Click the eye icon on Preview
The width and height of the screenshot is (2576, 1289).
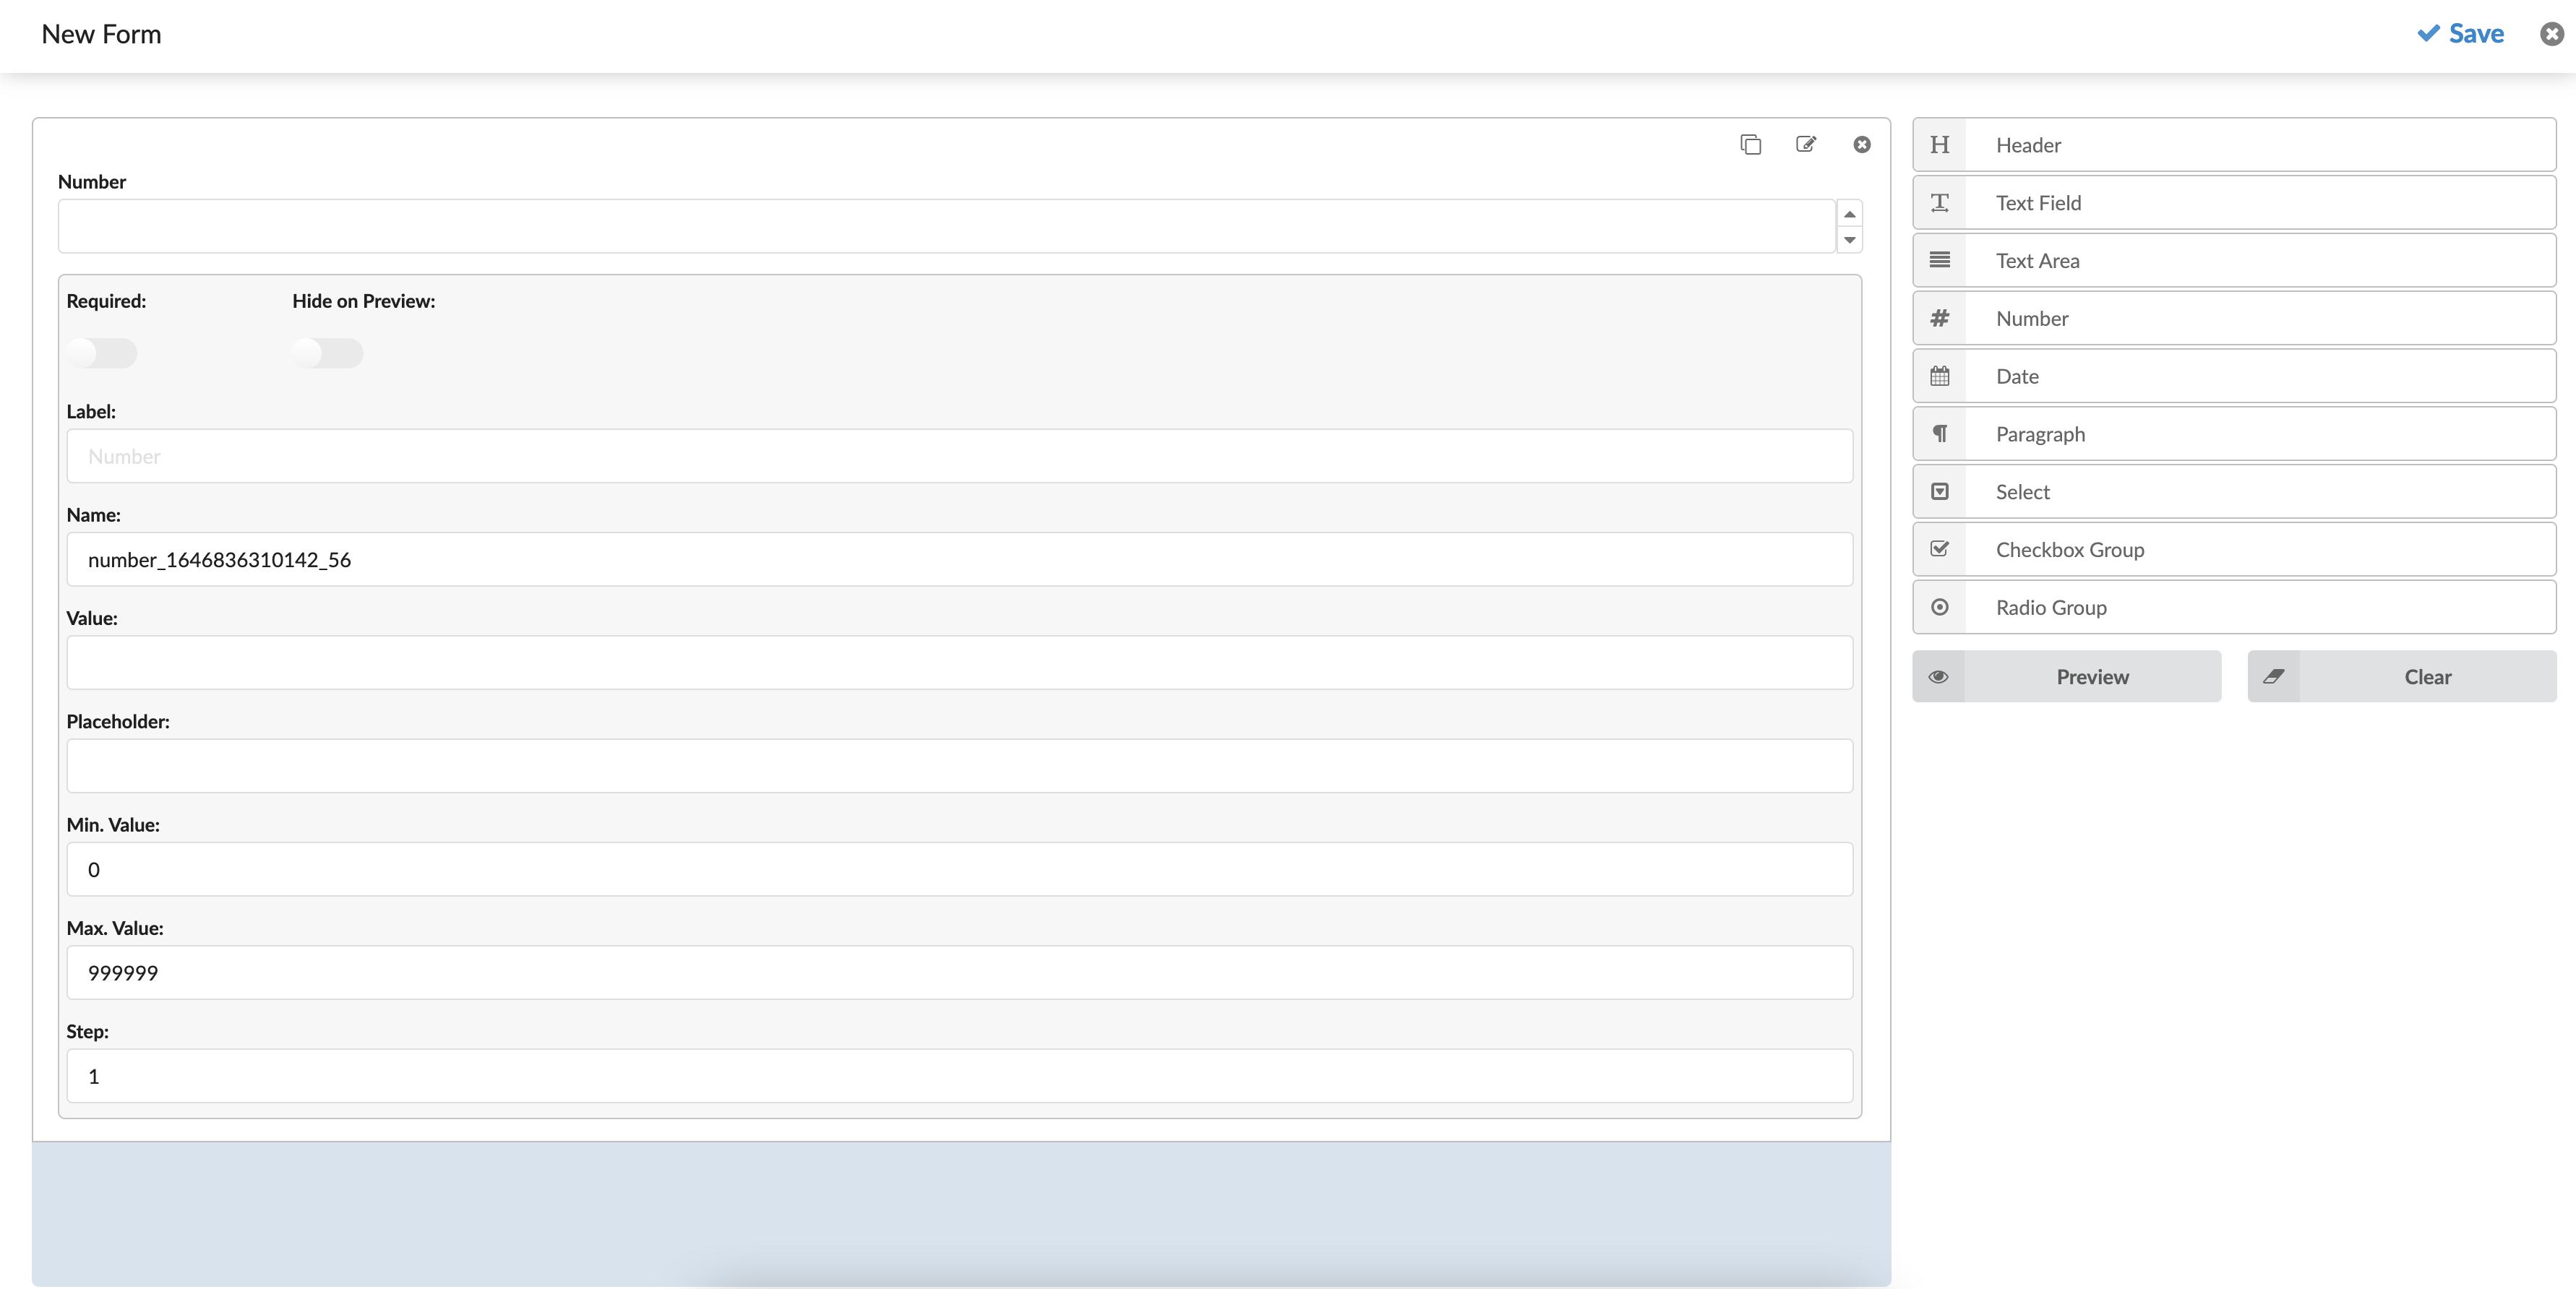click(1938, 677)
